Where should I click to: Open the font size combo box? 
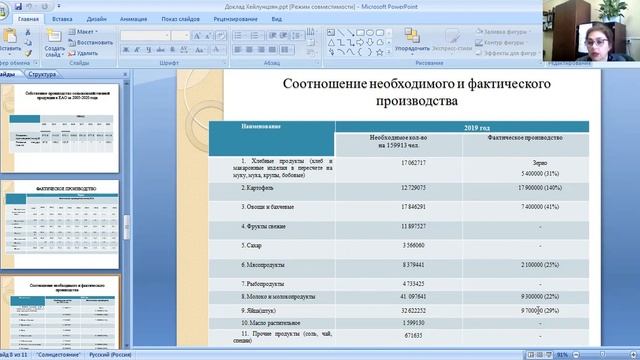coord(180,36)
